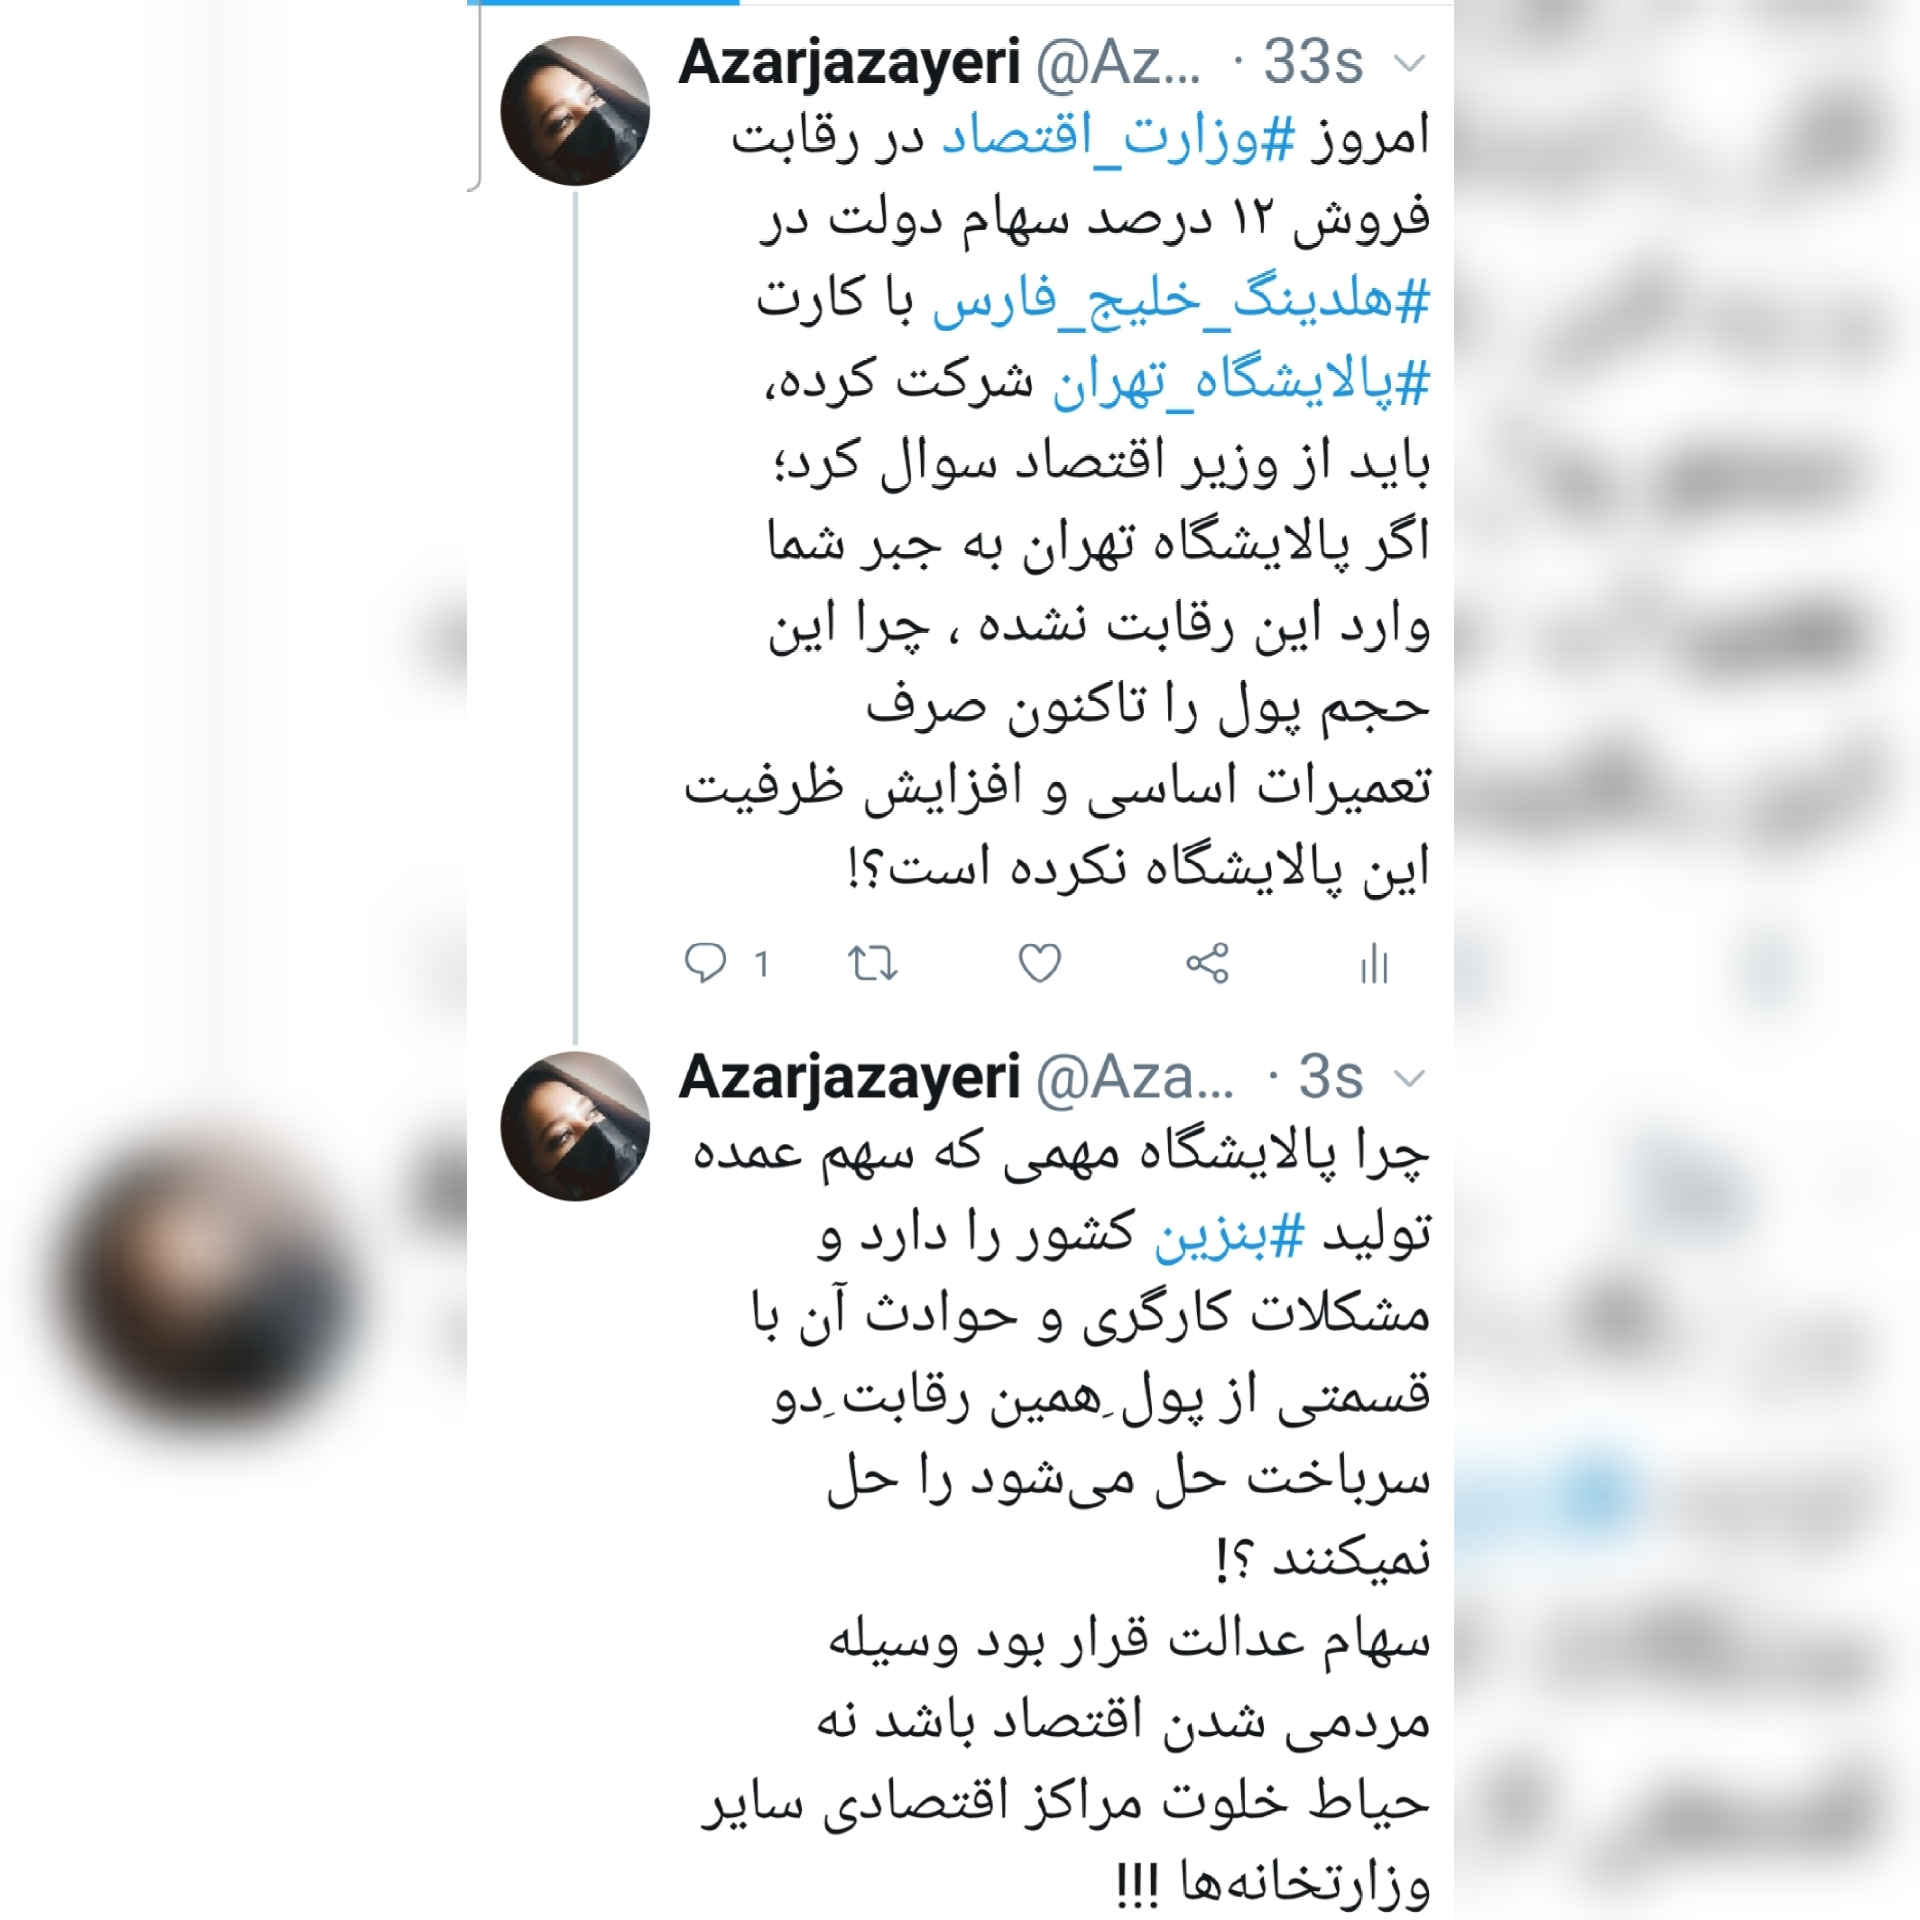Open the #پالایشگاه_تهران hashtag
1920x1920 pixels.
click(1241, 383)
